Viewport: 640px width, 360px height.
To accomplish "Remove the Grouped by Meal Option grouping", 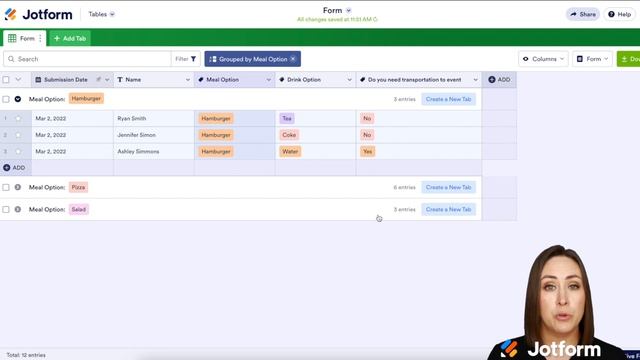I will coord(293,59).
